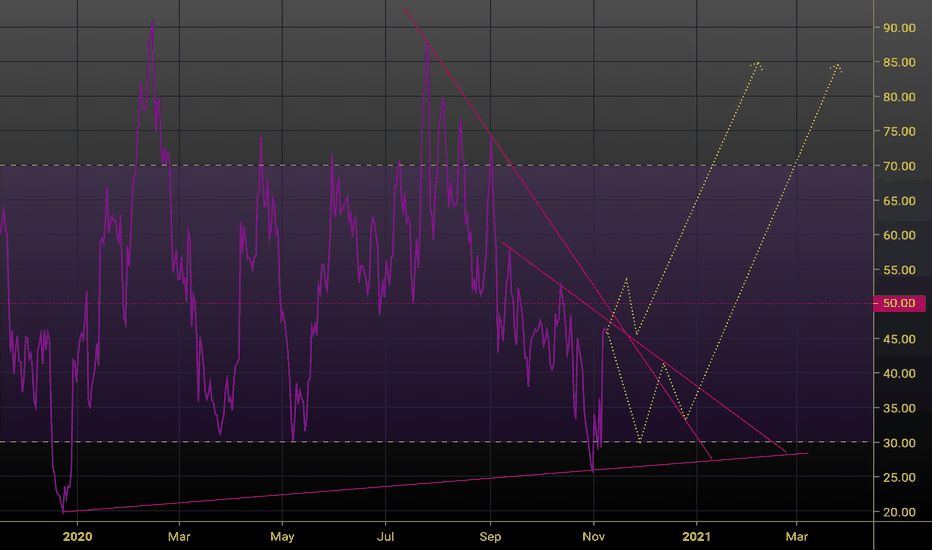Click the 2020 time axis label

pyautogui.click(x=77, y=537)
